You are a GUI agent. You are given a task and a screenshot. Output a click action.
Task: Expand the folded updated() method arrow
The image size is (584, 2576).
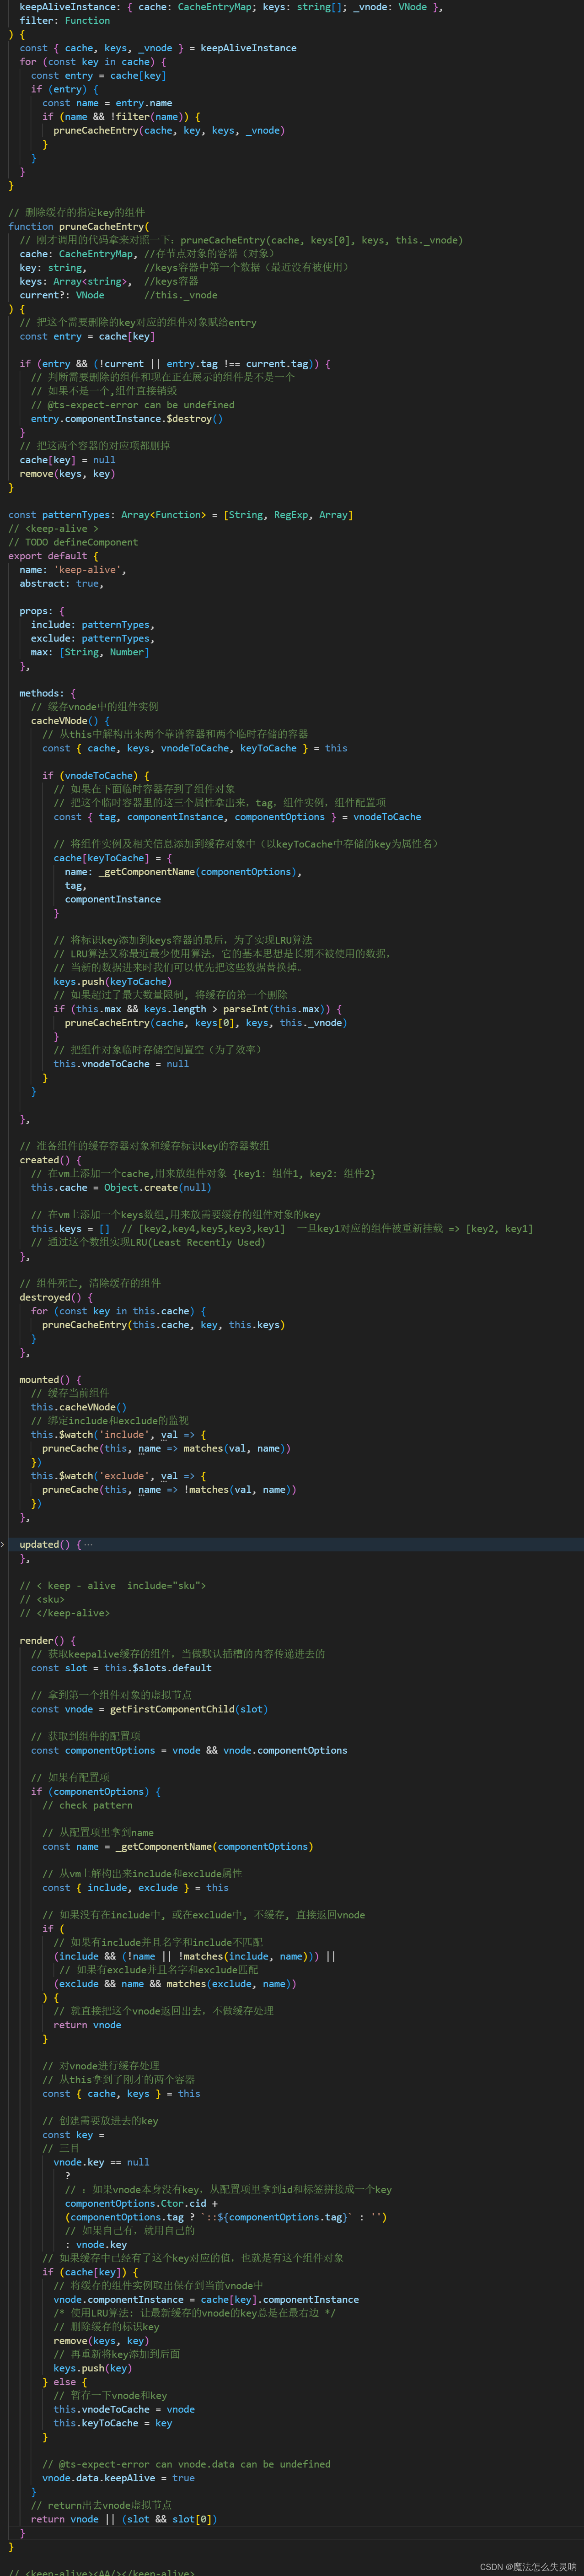[x=3, y=1544]
